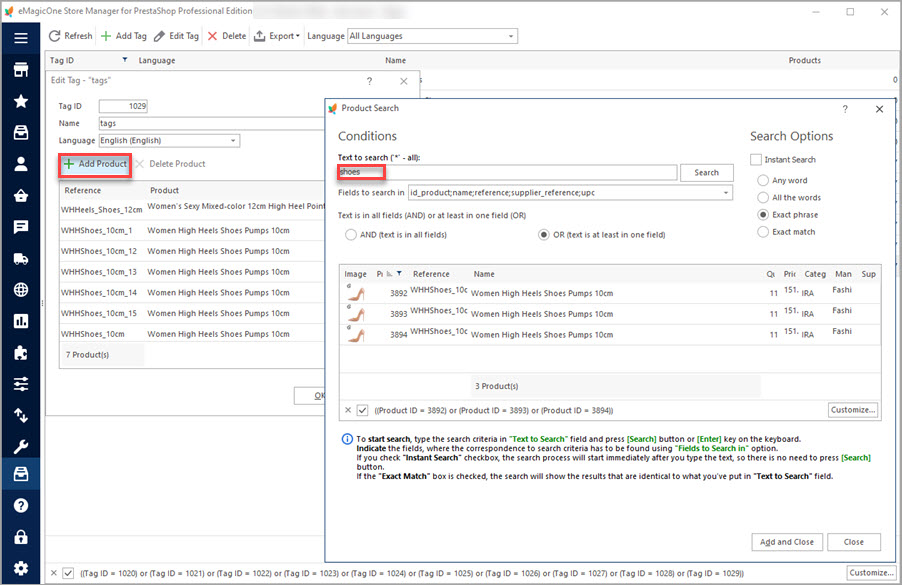This screenshot has height=585, width=902.
Task: Remove filter X in Product Search
Action: 348,410
